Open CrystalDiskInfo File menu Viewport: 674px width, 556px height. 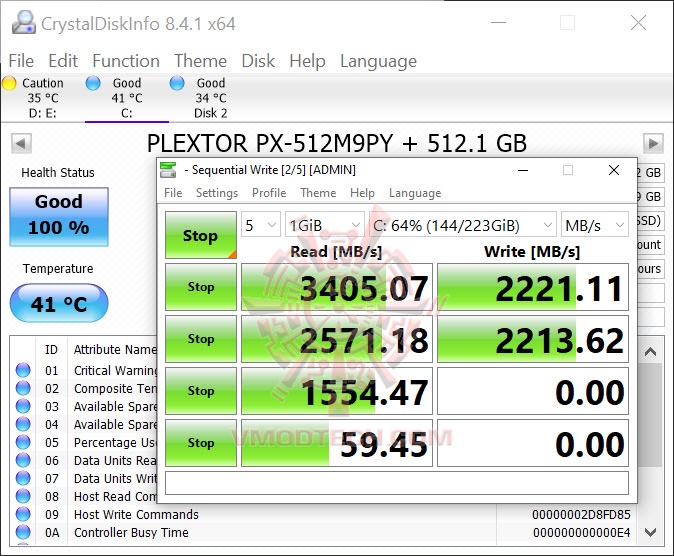pos(21,61)
